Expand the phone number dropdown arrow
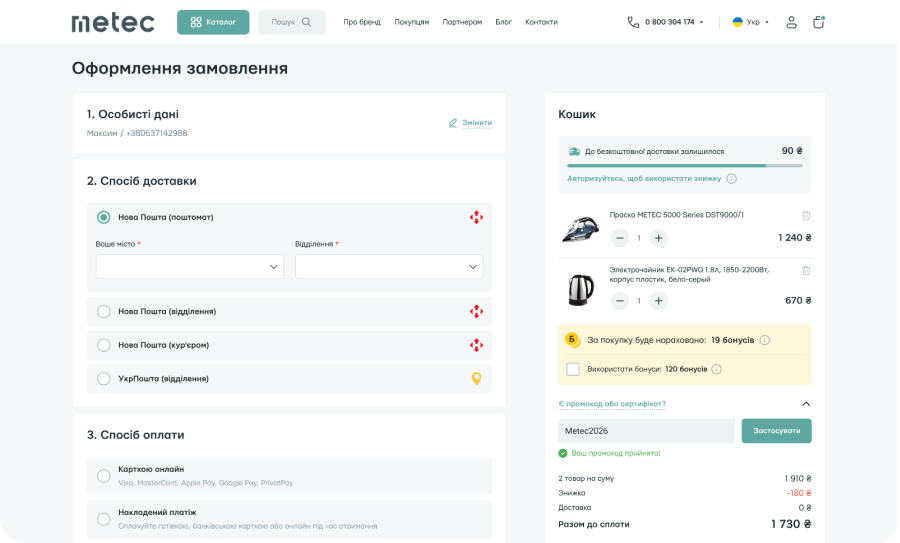This screenshot has height=543, width=900. click(701, 22)
